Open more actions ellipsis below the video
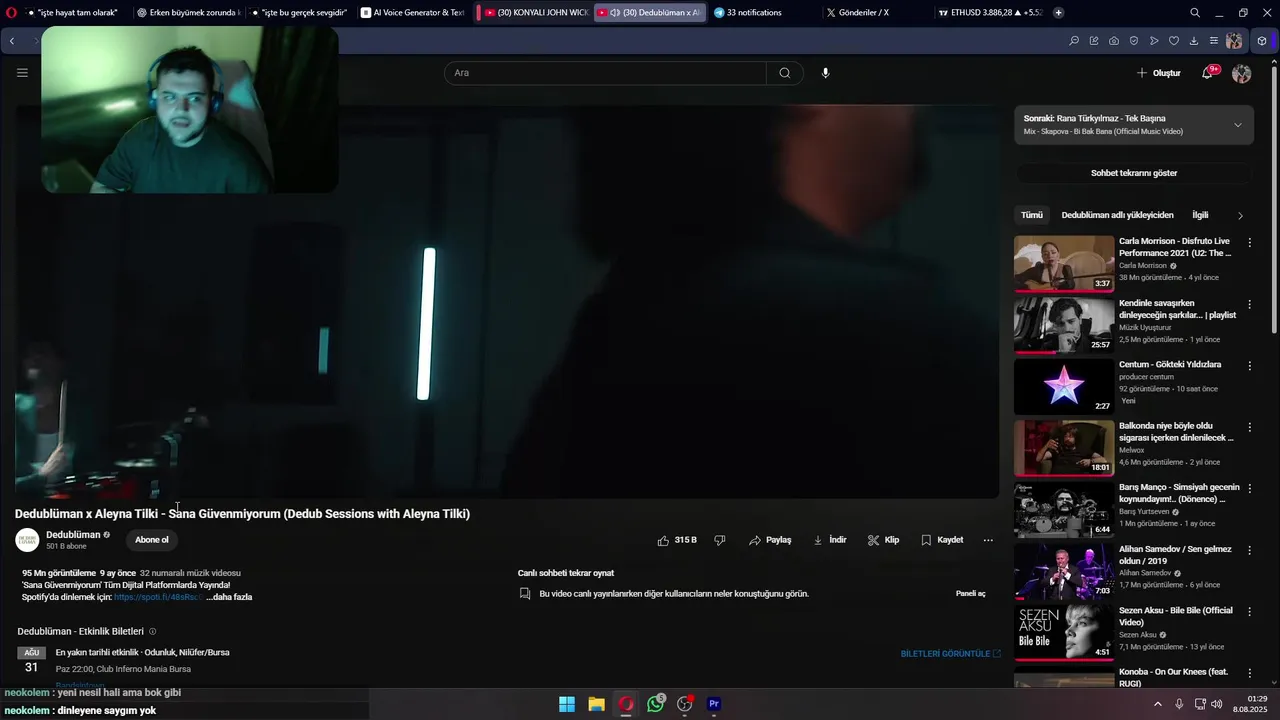 (x=988, y=540)
